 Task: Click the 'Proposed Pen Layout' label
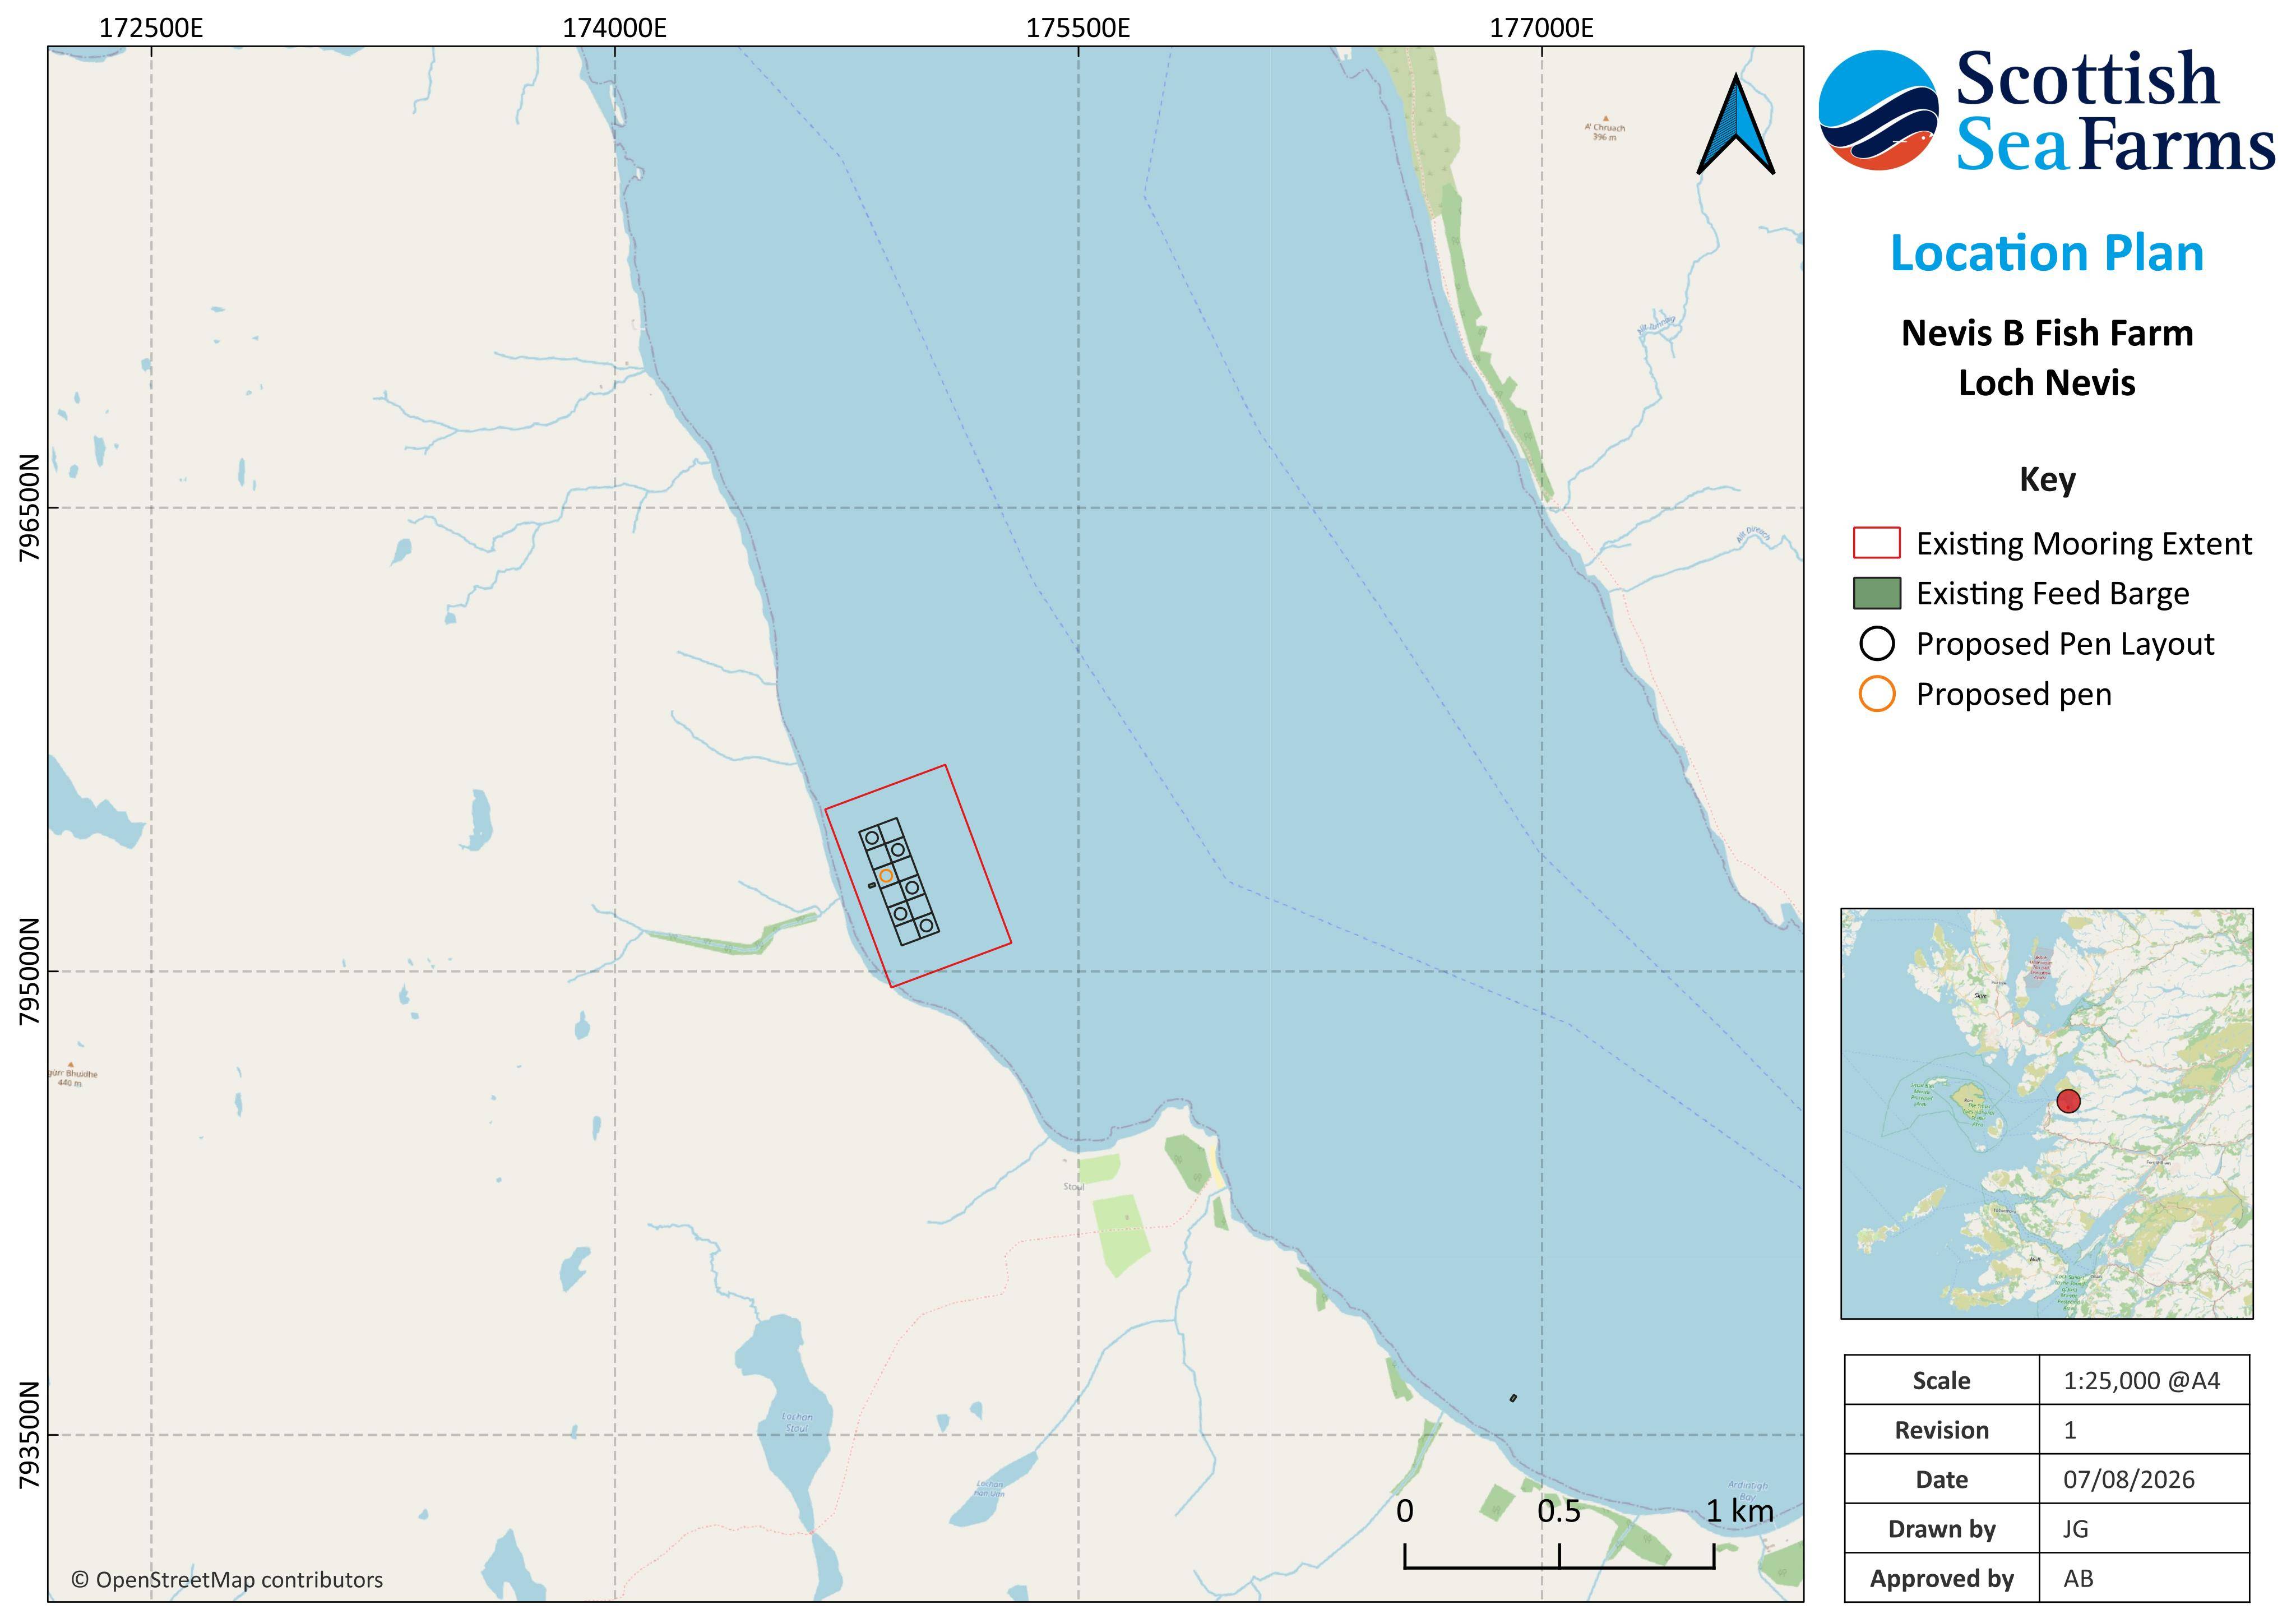[x=2065, y=644]
